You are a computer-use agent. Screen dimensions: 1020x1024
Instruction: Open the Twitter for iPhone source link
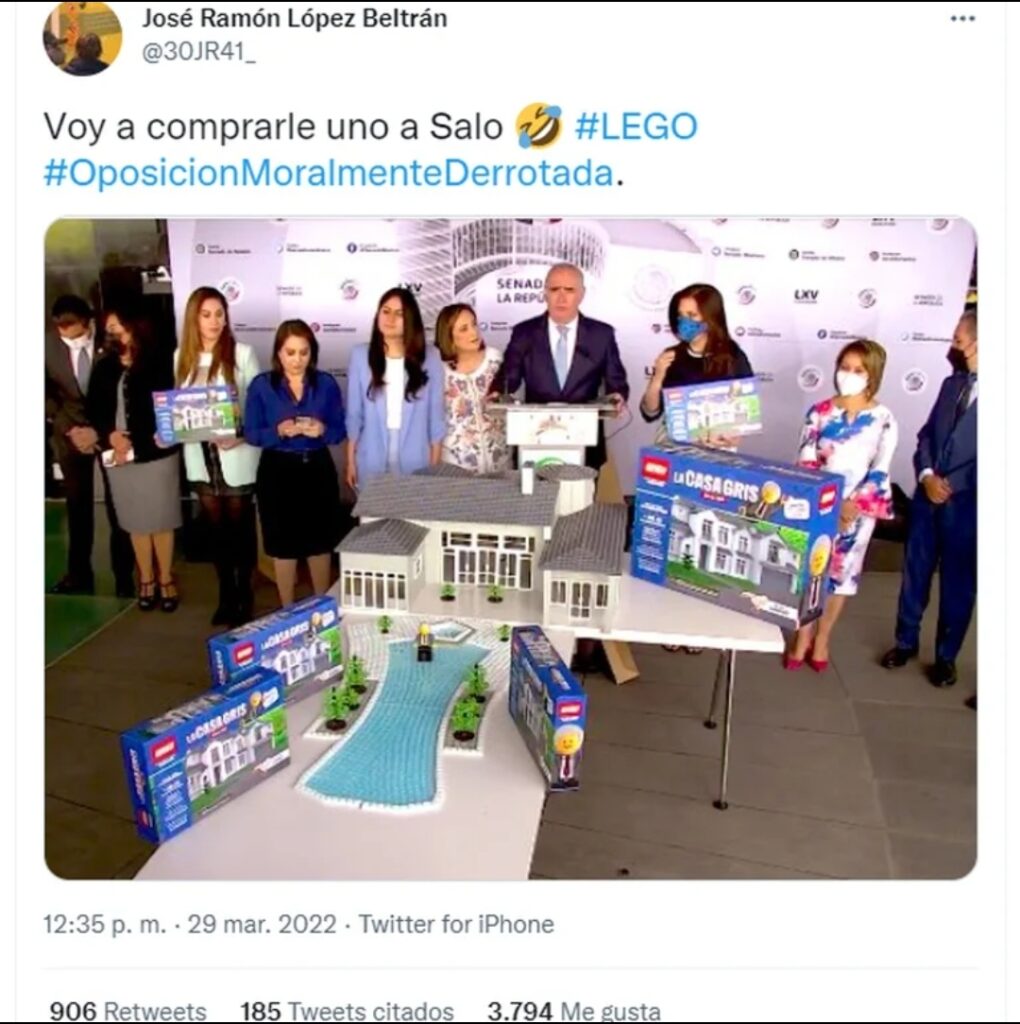coord(456,924)
